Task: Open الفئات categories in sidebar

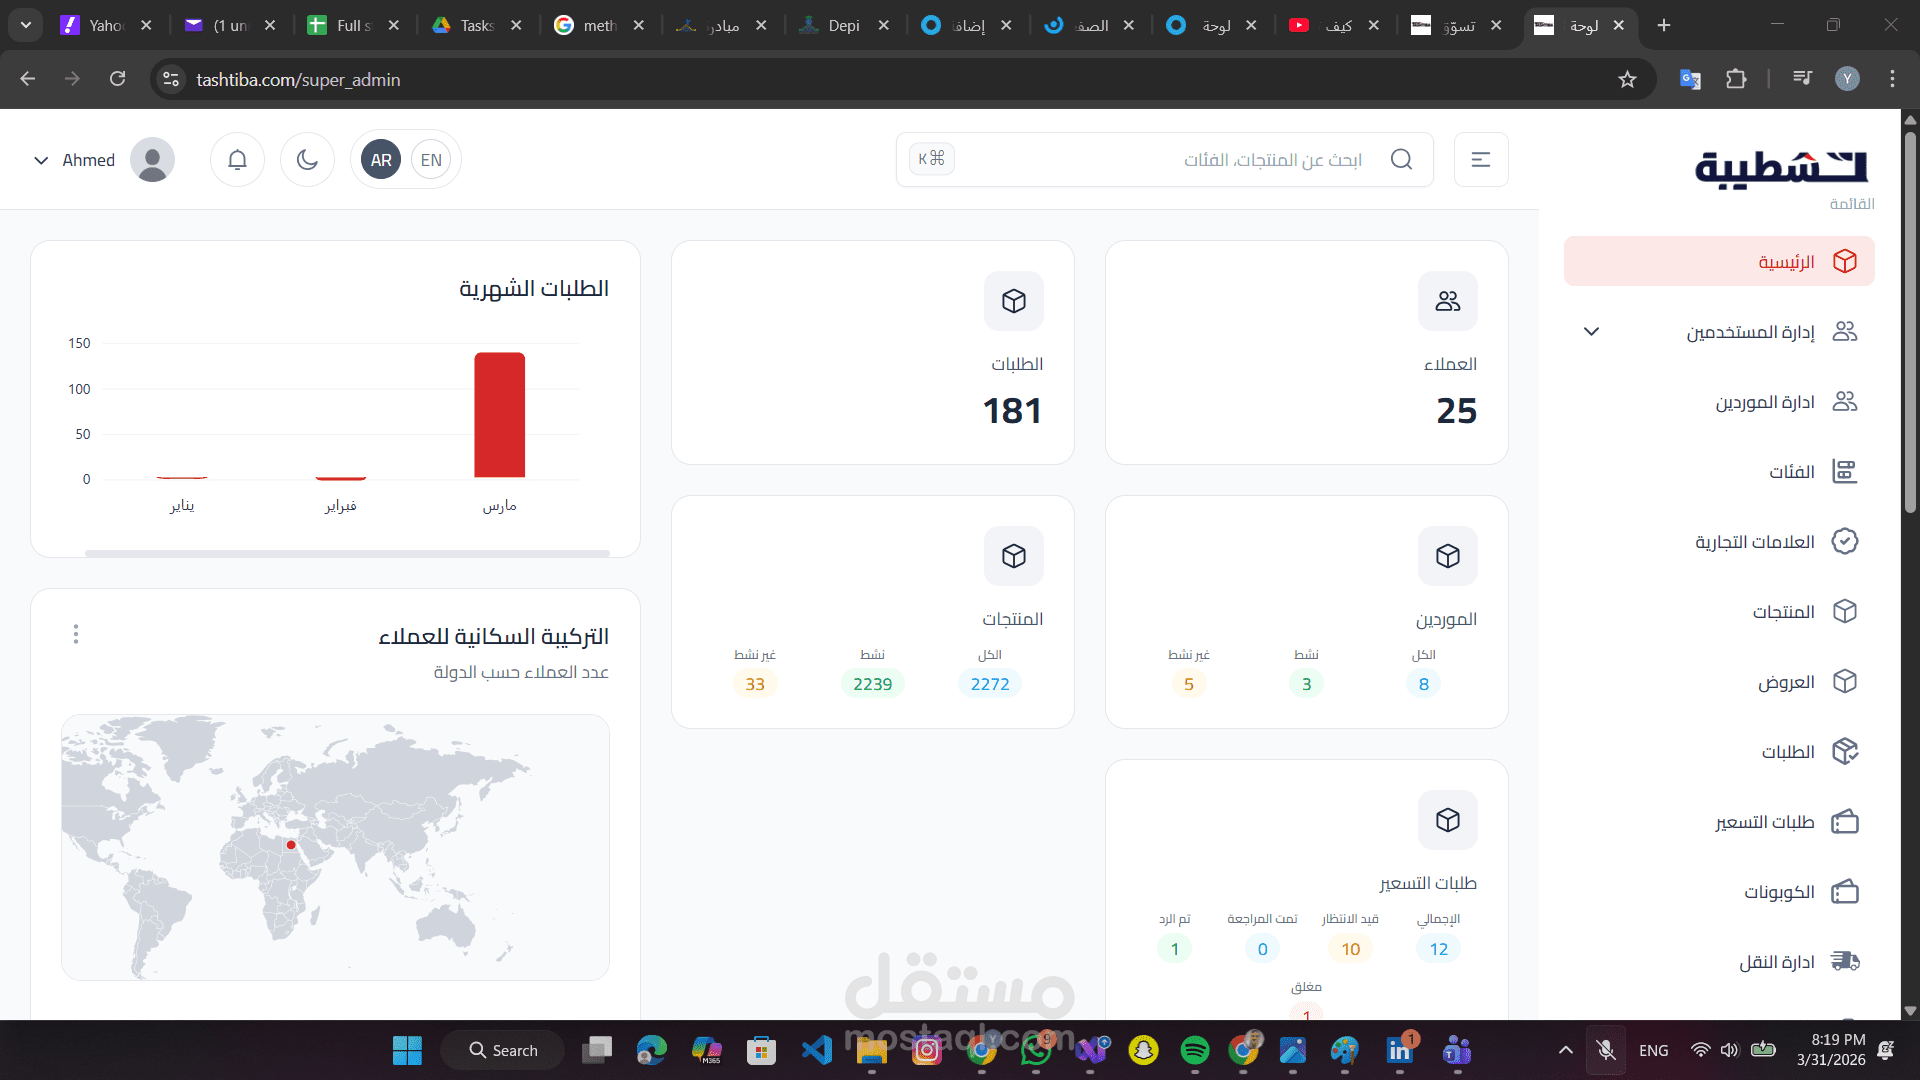Action: click(x=1791, y=472)
